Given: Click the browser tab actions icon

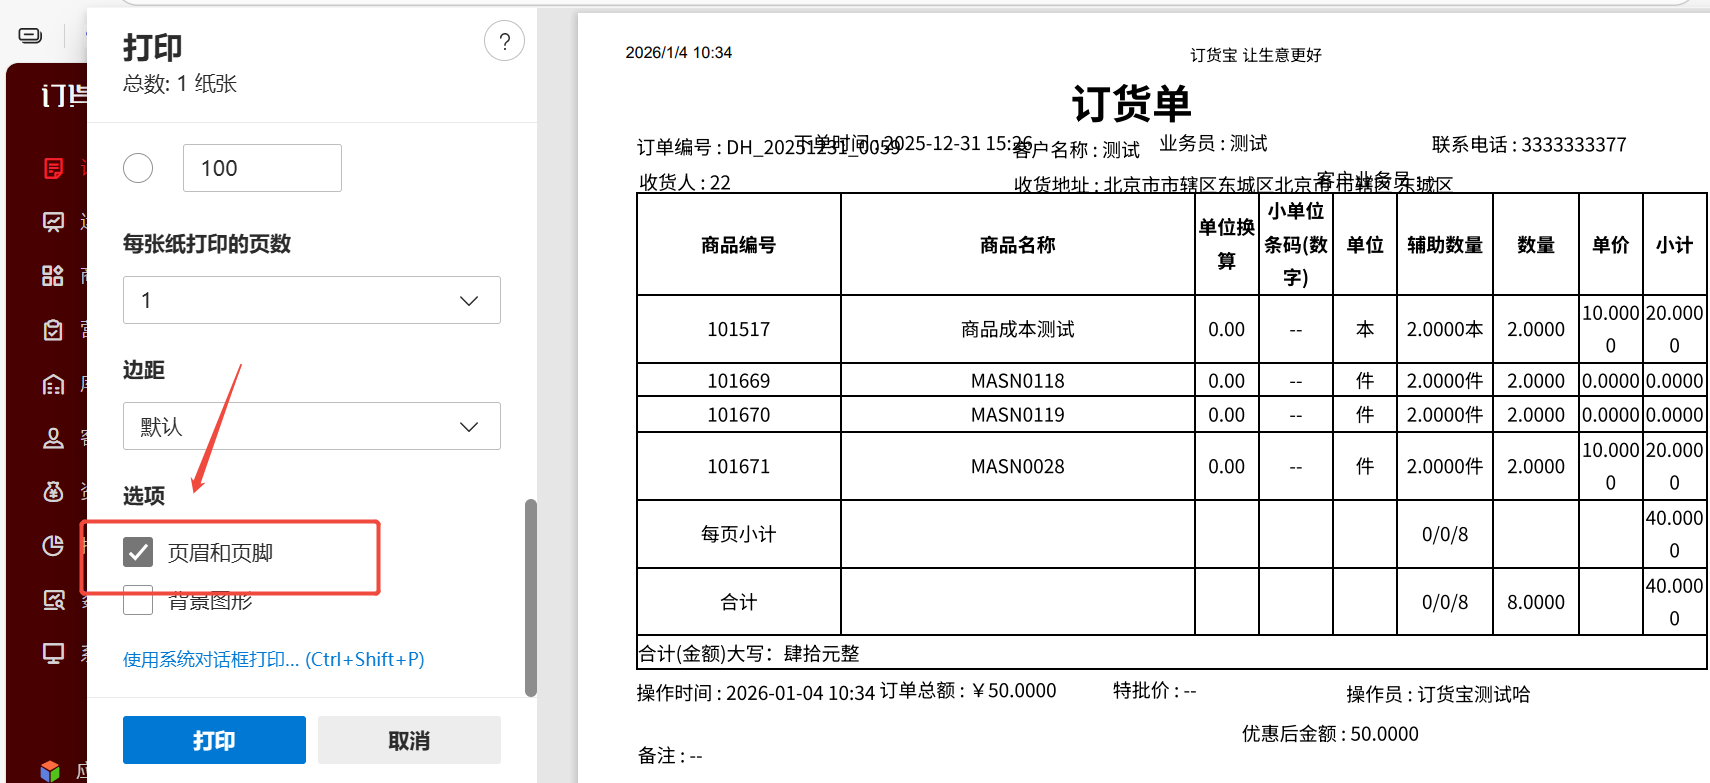Looking at the screenshot, I should pos(31,36).
